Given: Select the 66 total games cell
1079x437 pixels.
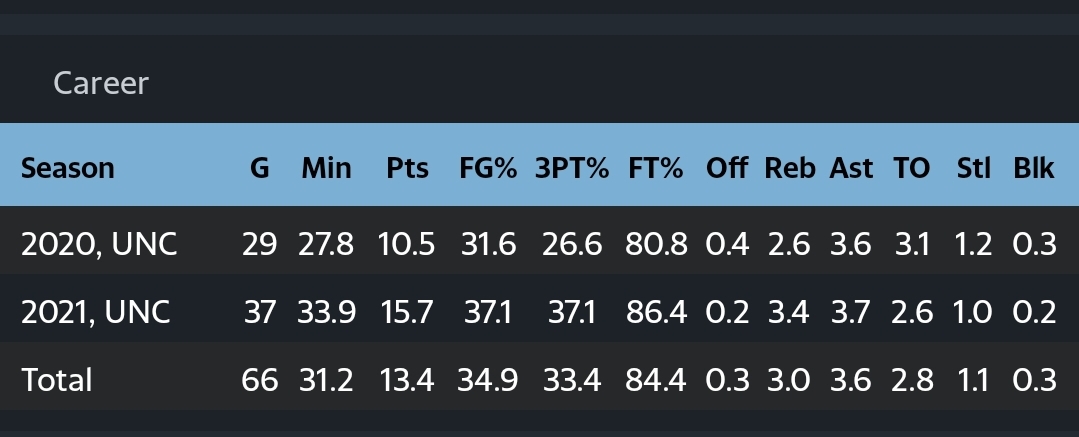Looking at the screenshot, I should (259, 380).
